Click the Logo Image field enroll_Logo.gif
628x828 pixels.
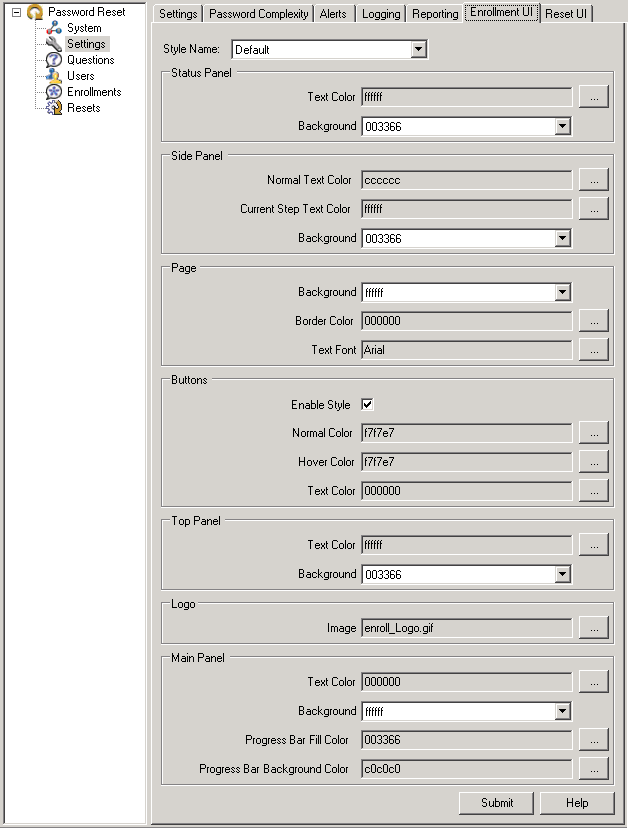point(466,628)
